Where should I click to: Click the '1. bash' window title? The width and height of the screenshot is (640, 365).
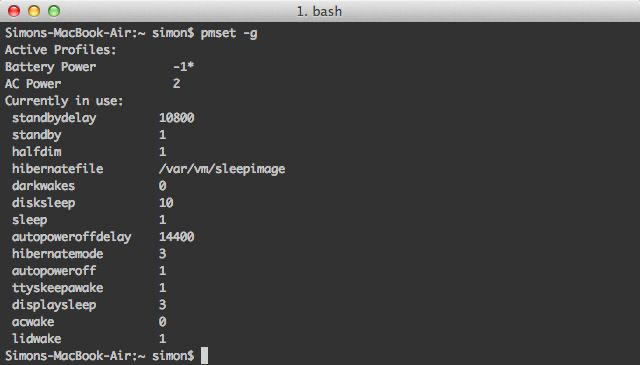tap(319, 11)
